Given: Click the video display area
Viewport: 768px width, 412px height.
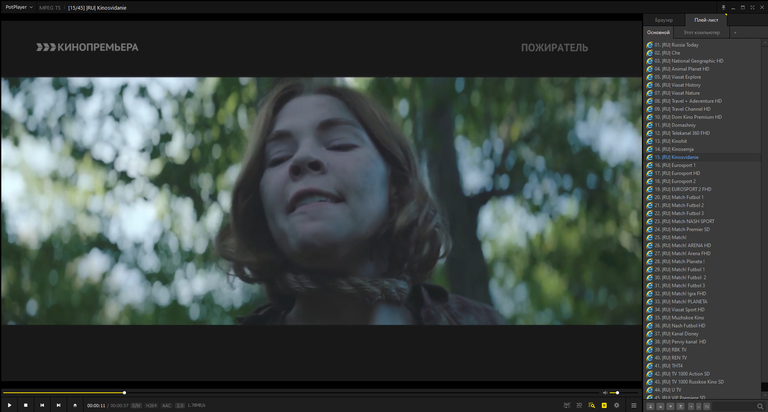Looking at the screenshot, I should pyautogui.click(x=321, y=200).
